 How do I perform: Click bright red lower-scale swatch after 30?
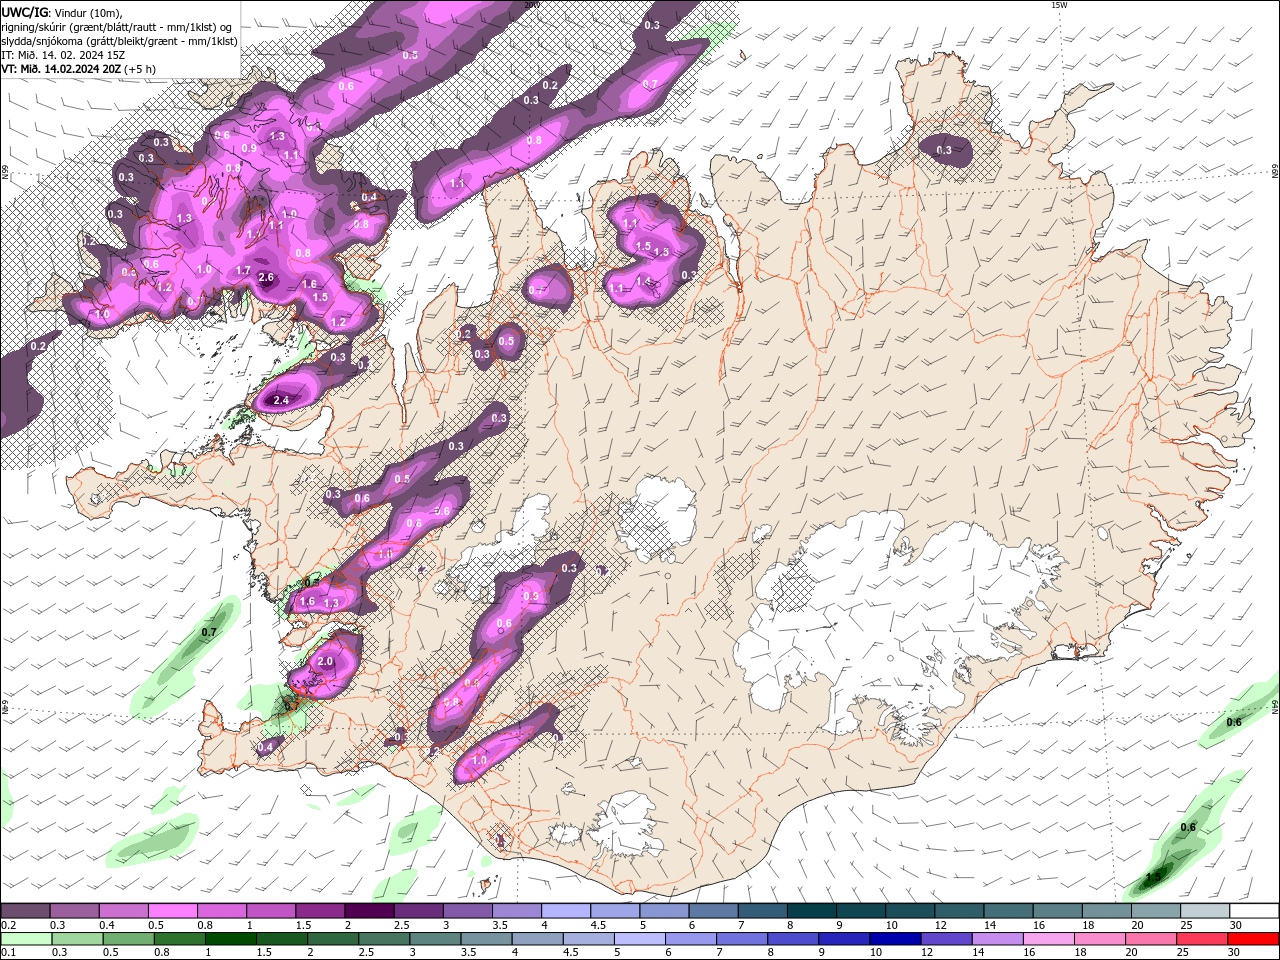coord(1252,939)
